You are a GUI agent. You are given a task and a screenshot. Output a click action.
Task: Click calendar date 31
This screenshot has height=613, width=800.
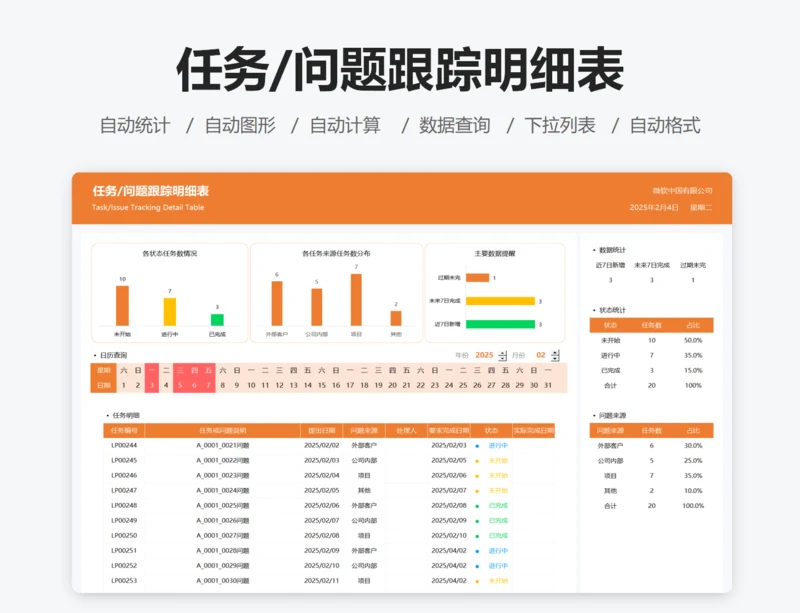click(548, 385)
